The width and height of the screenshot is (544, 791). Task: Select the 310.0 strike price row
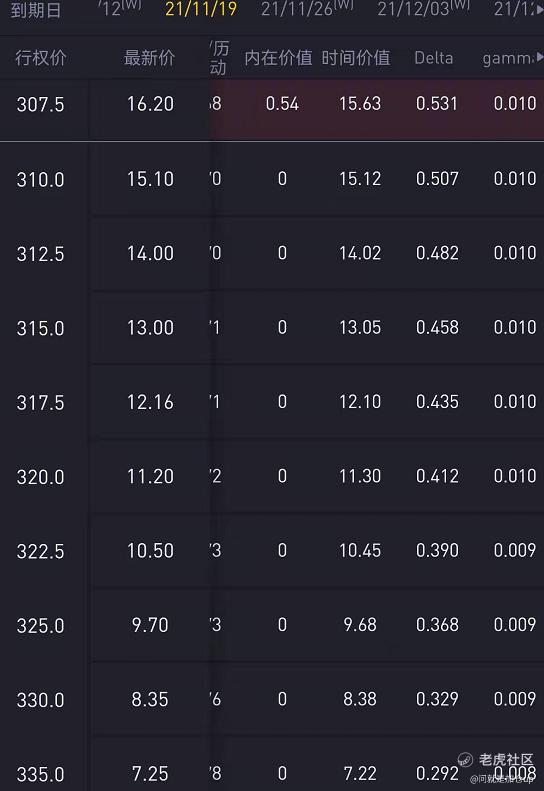272,179
